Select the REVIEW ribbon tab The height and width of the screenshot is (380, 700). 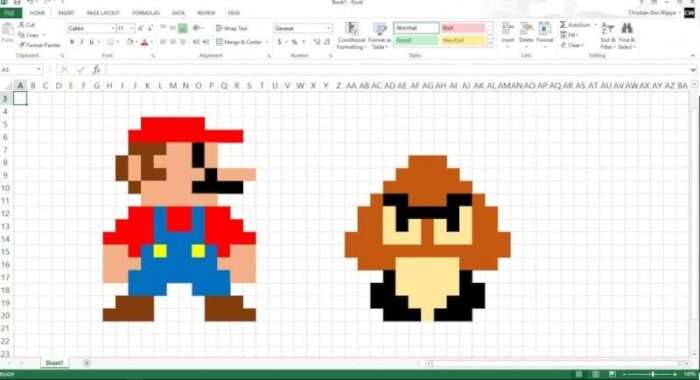pos(206,13)
